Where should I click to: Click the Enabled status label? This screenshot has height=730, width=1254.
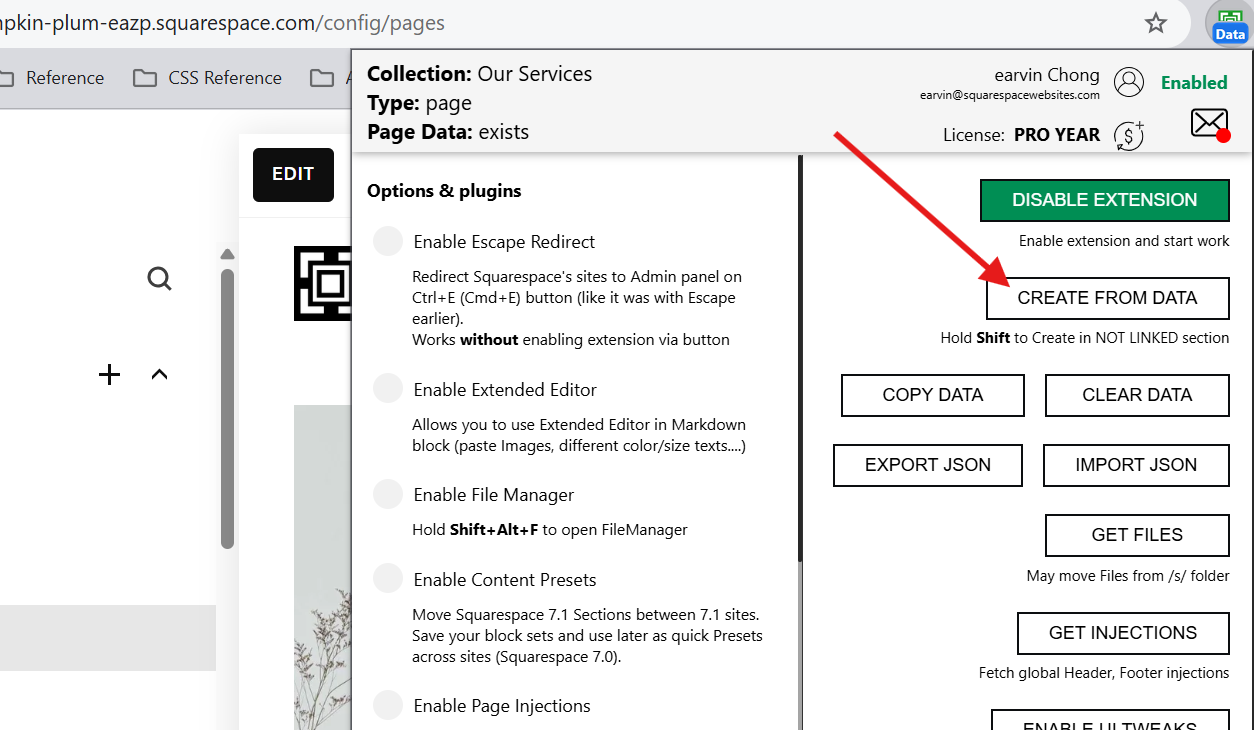tap(1194, 83)
